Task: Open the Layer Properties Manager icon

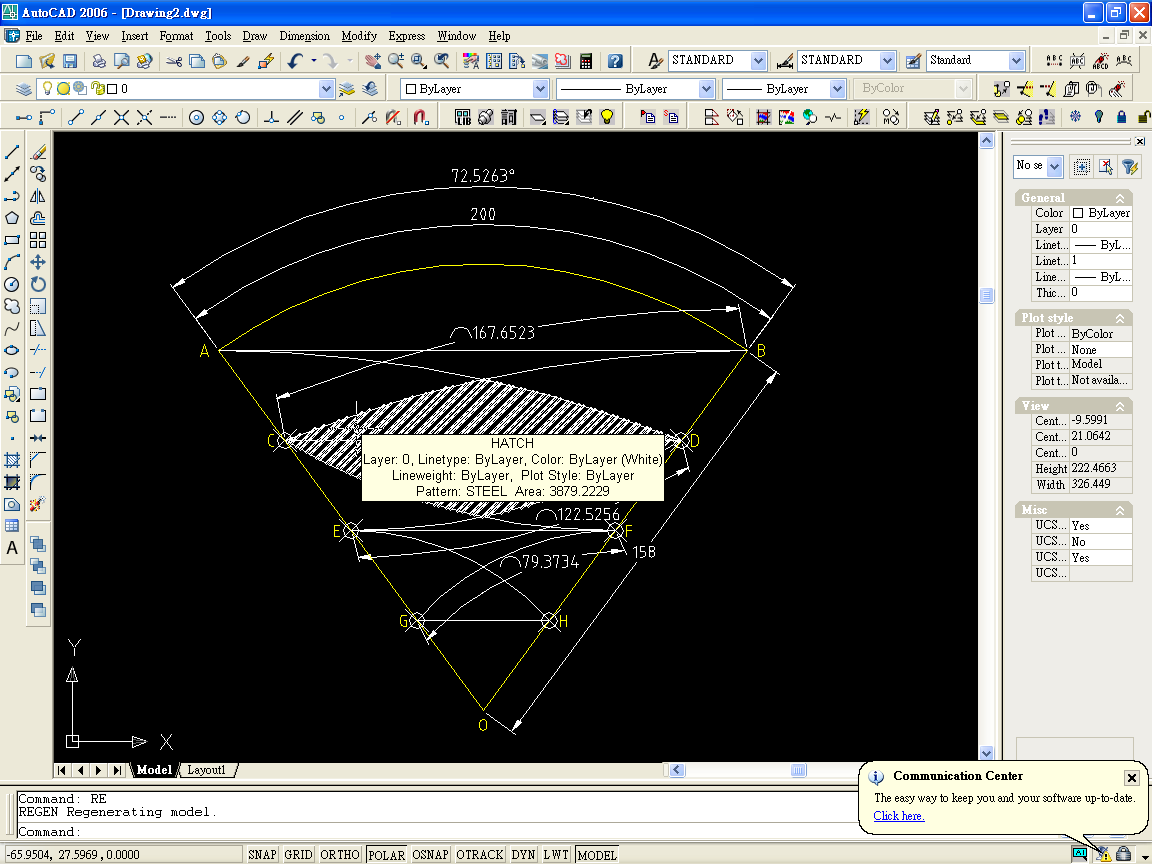Action: pos(24,89)
